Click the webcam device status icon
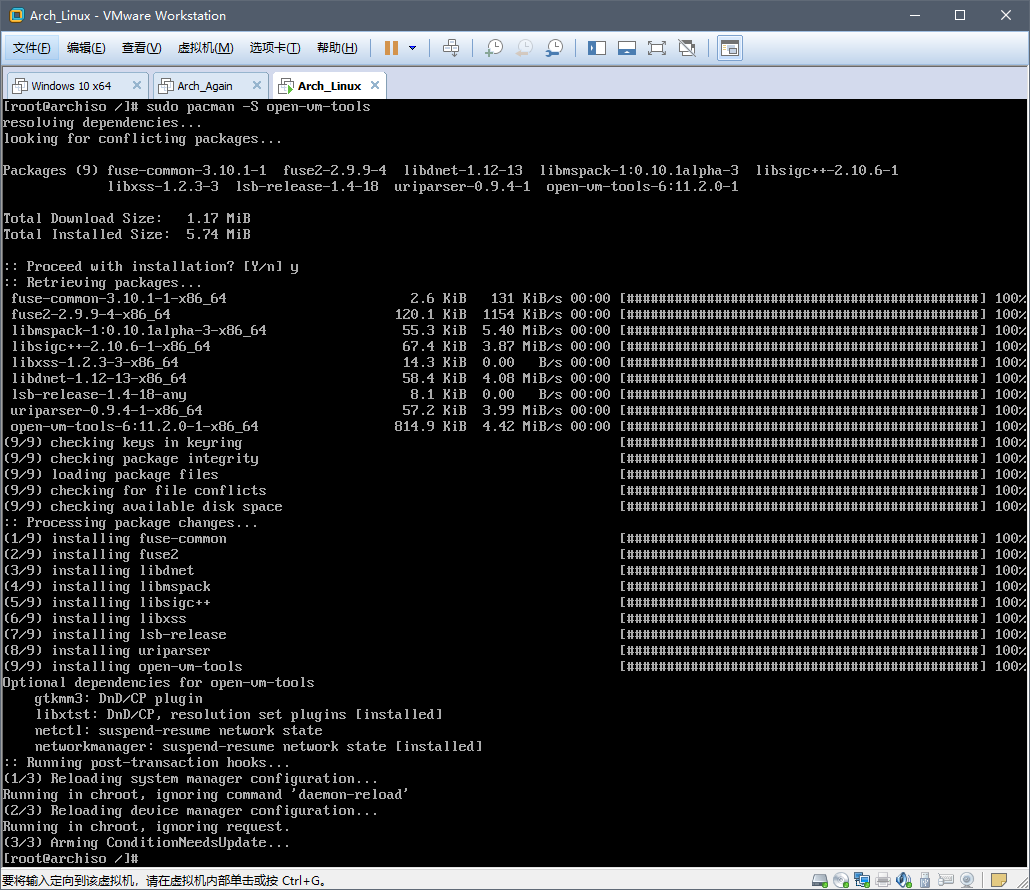Screen dimensions: 1030x890 [x=967, y=880]
